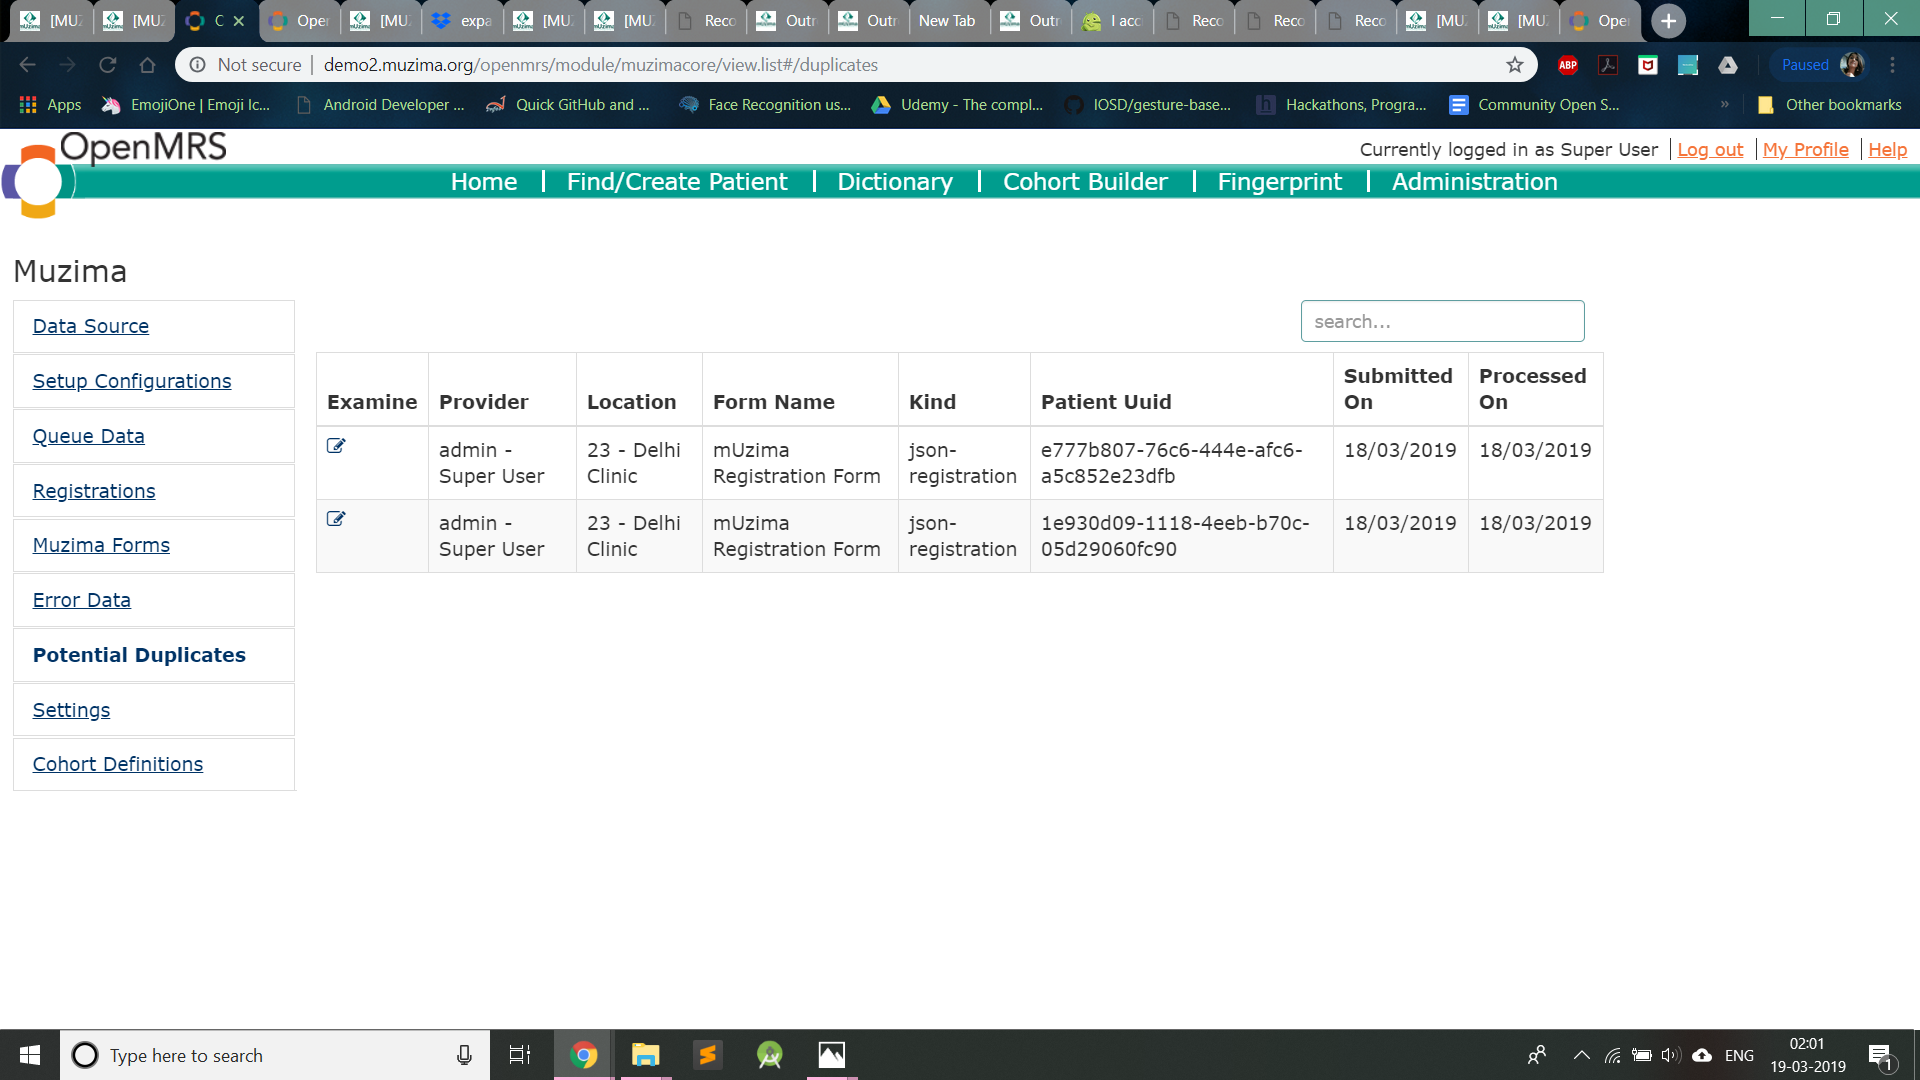1920x1080 pixels.
Task: Go back to the previous page
Action: point(28,65)
